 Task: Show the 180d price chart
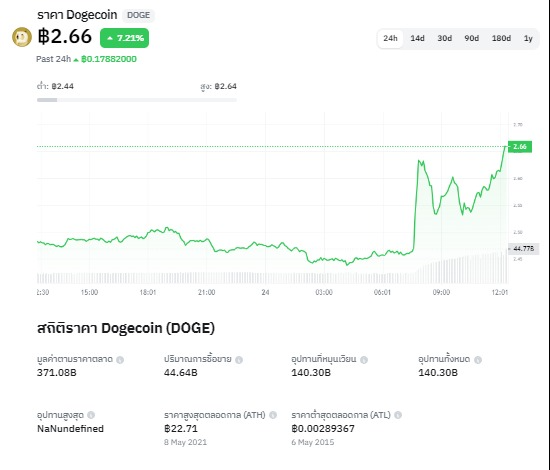501,38
